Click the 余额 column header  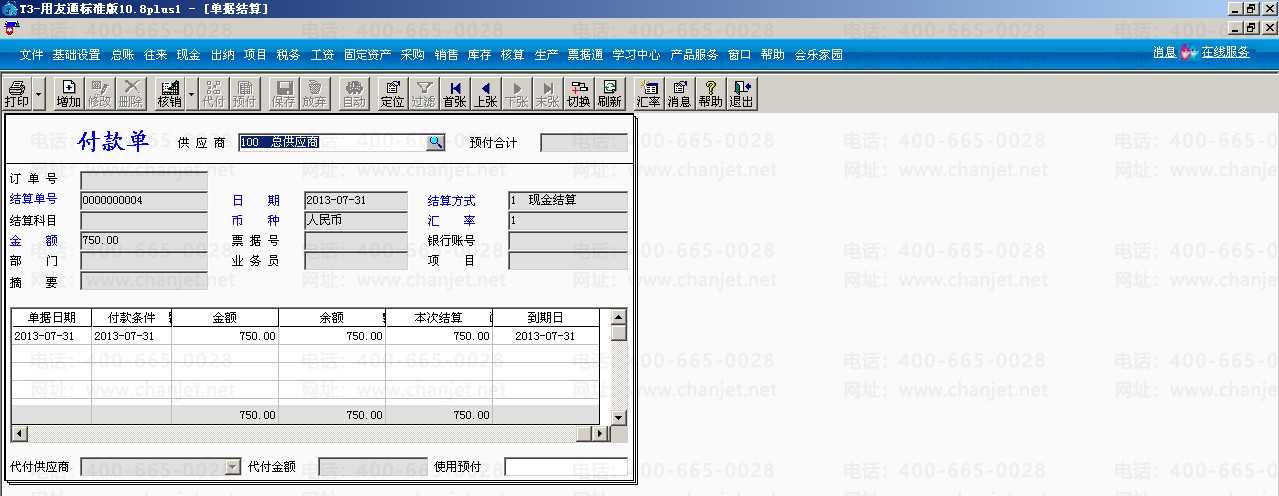[x=331, y=317]
